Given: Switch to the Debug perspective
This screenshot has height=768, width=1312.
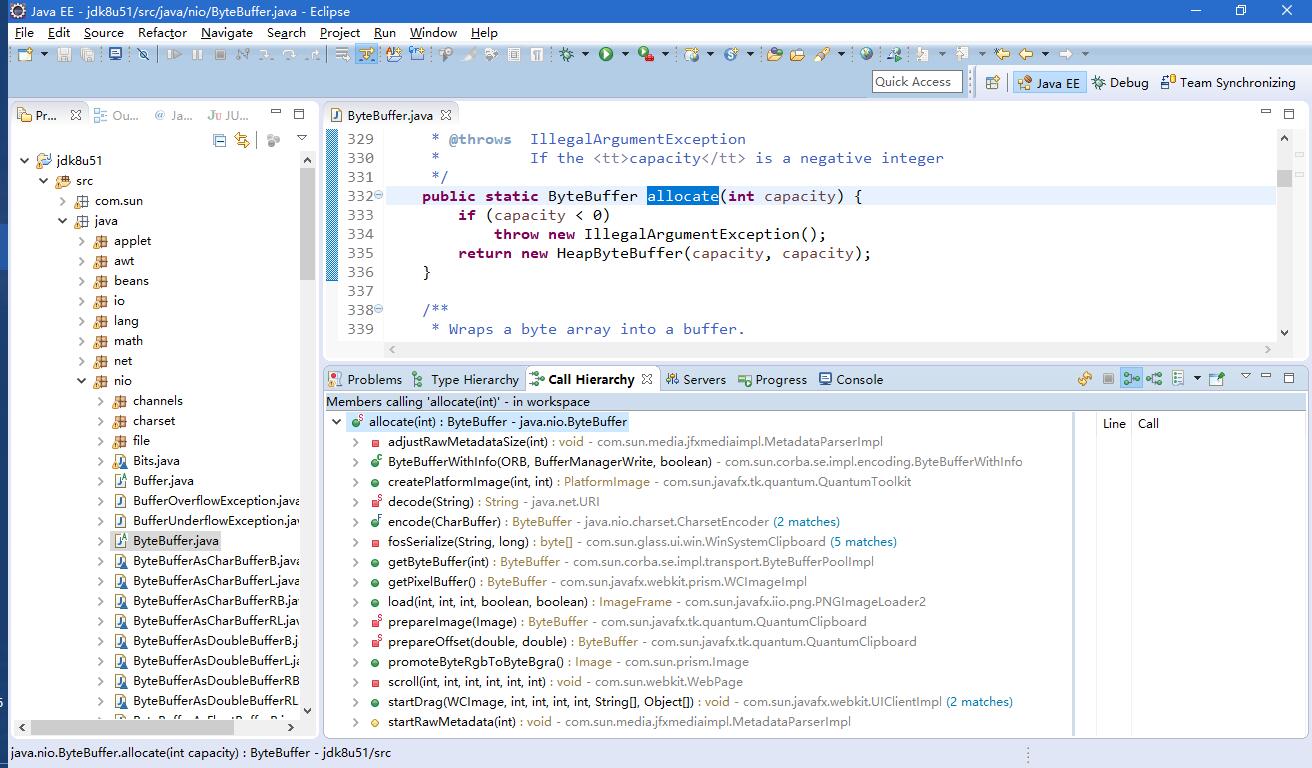Looking at the screenshot, I should coord(1120,83).
